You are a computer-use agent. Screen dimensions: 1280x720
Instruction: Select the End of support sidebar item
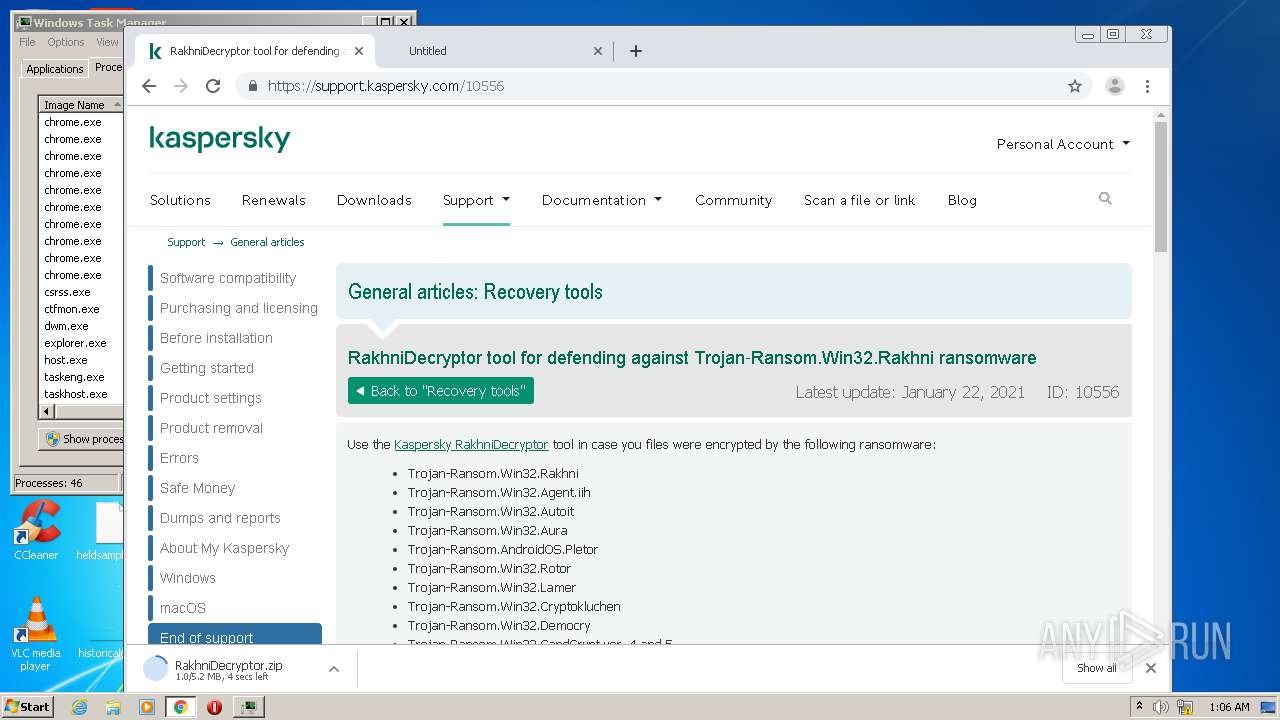coord(235,636)
